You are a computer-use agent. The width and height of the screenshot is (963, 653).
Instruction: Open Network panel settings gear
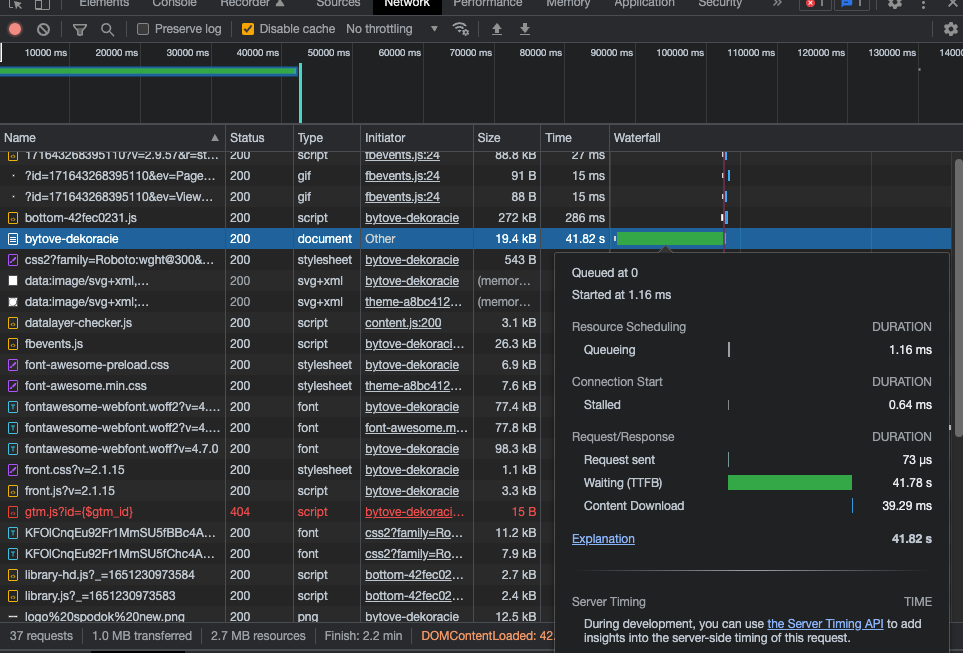point(950,29)
